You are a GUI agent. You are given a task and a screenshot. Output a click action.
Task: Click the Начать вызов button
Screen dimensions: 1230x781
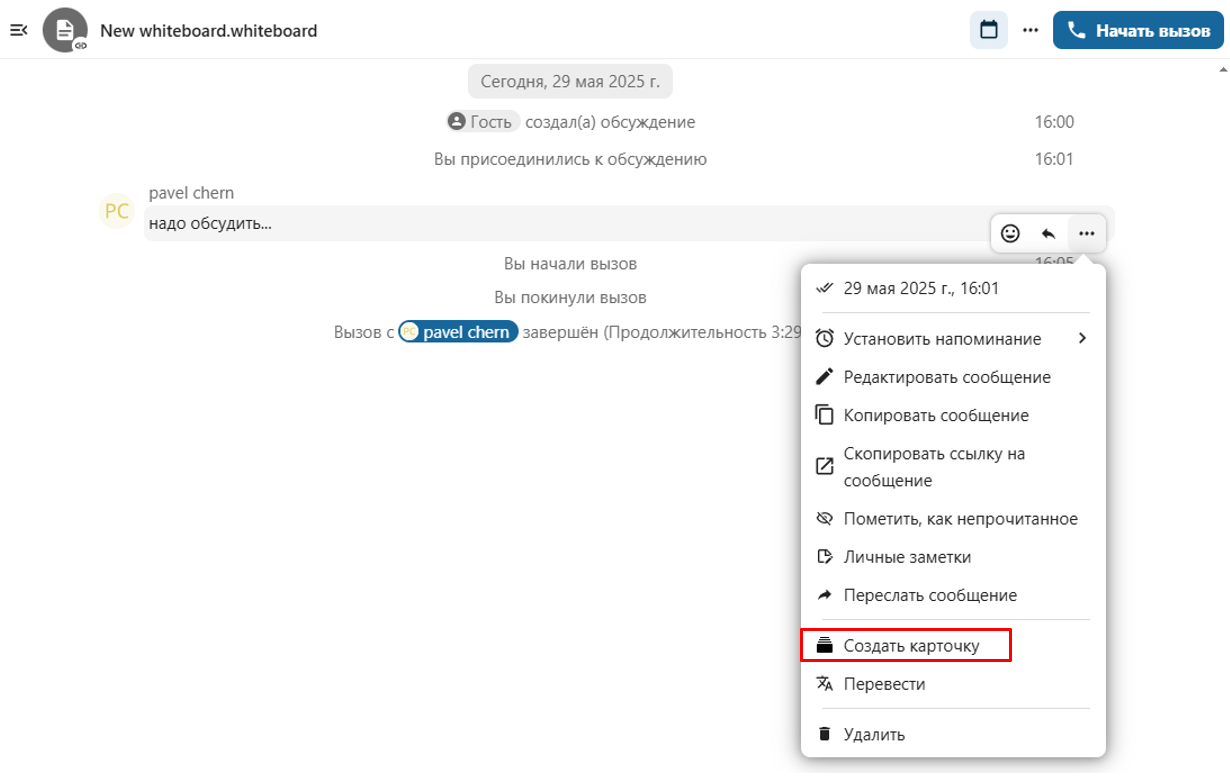[x=1137, y=30]
